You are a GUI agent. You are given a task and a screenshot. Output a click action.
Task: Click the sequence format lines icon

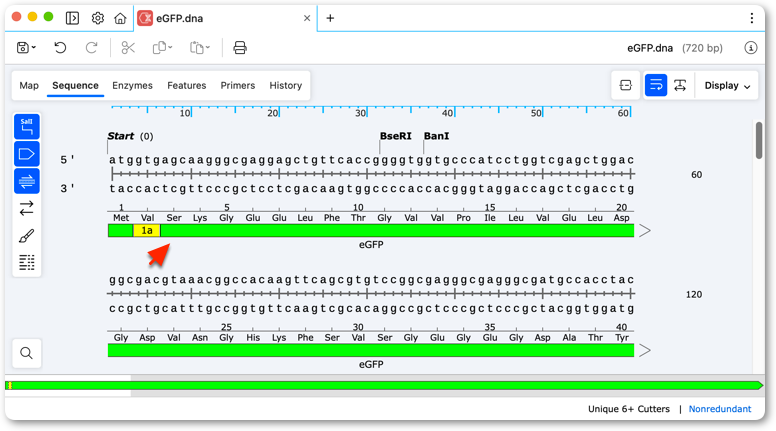click(x=27, y=262)
